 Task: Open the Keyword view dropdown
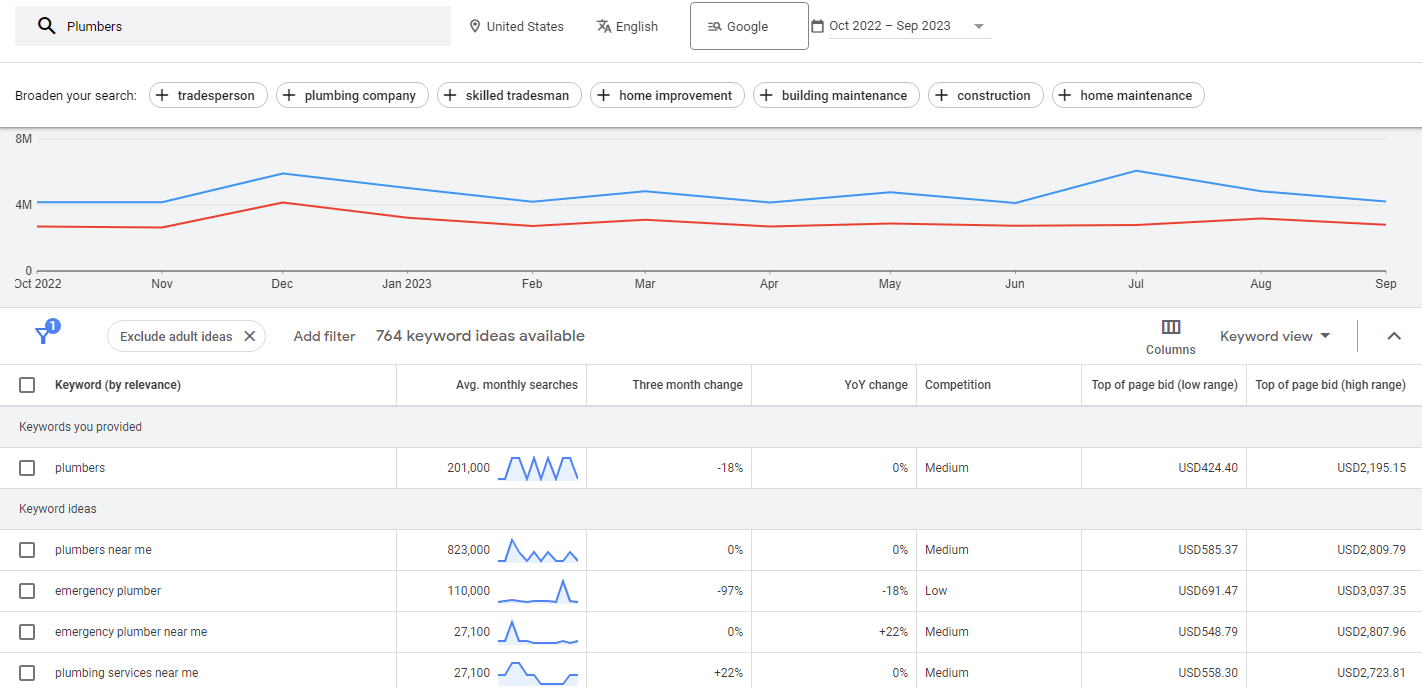[x=1275, y=336]
